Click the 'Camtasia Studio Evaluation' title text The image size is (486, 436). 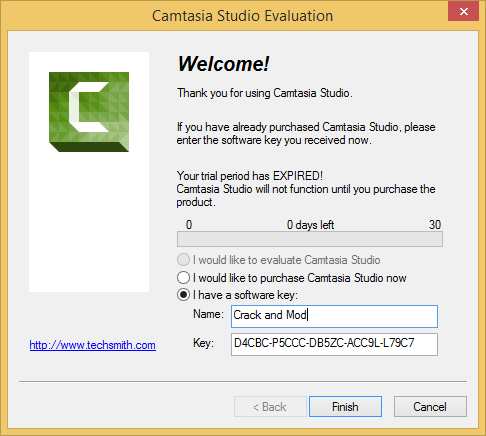243,16
